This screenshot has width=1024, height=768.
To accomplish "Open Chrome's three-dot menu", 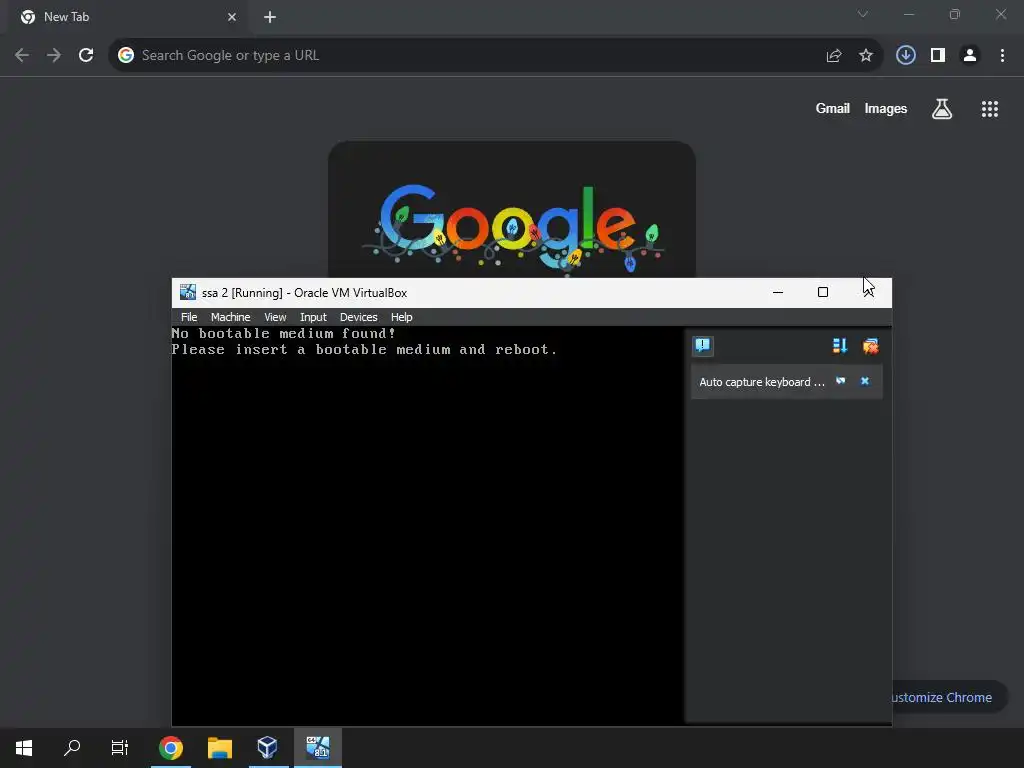I will point(1002,56).
